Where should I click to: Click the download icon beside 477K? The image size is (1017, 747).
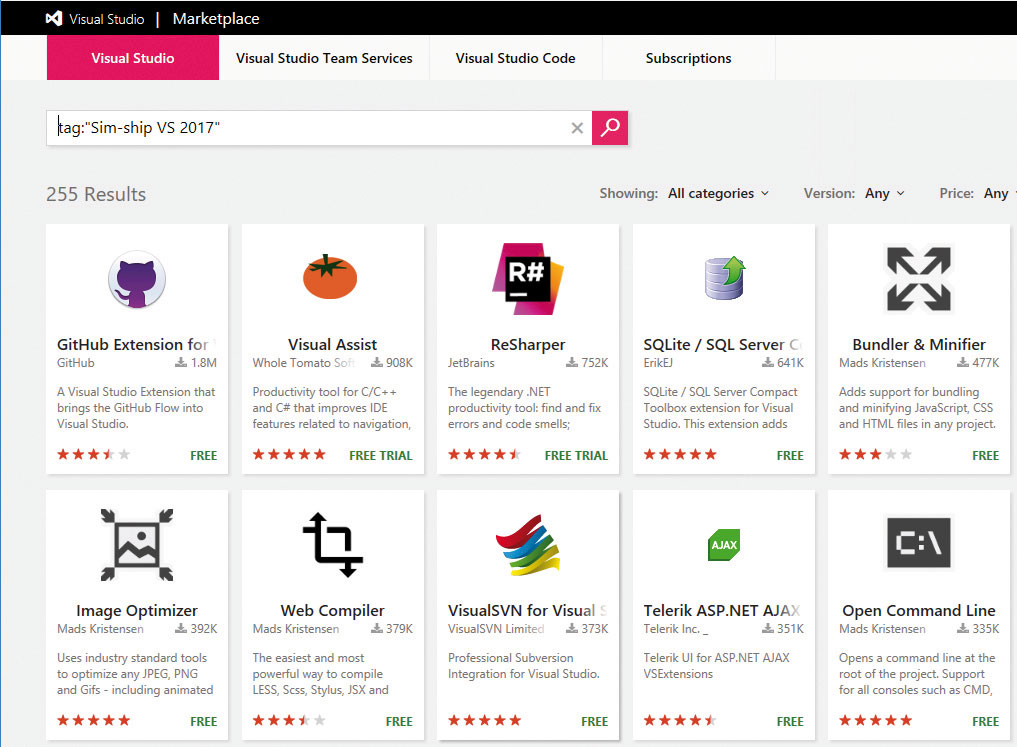(963, 362)
